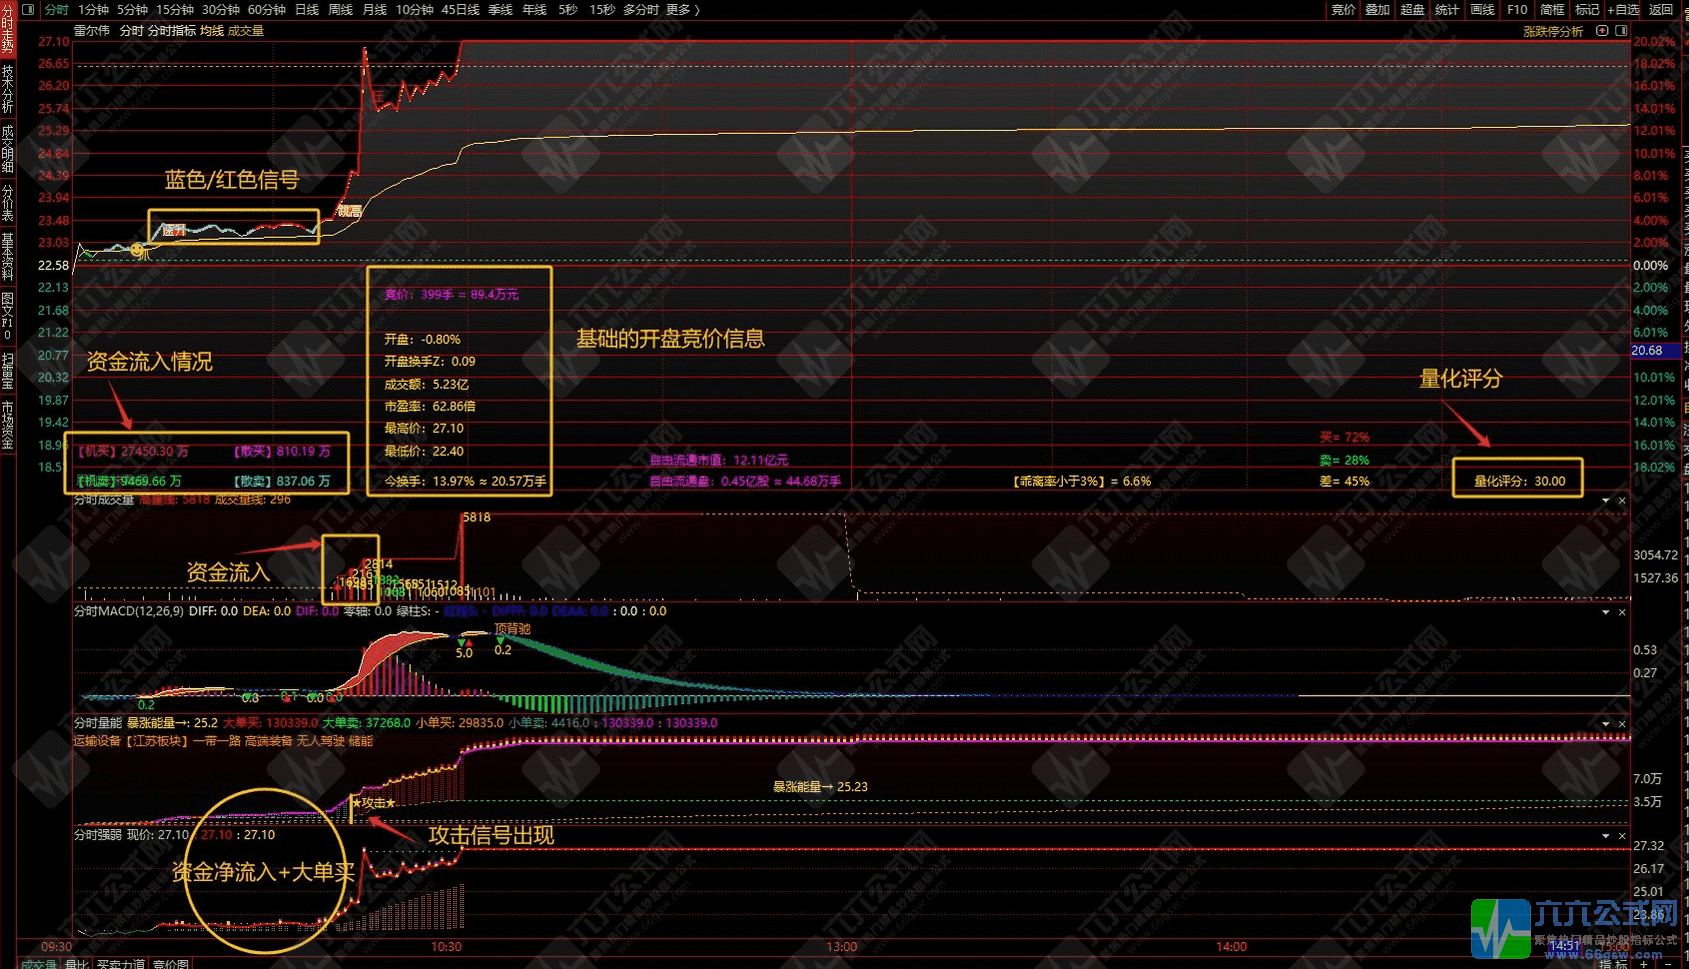Toggle the right panel icon near 涨跌停分析
This screenshot has height=969, width=1689.
(x=1621, y=31)
